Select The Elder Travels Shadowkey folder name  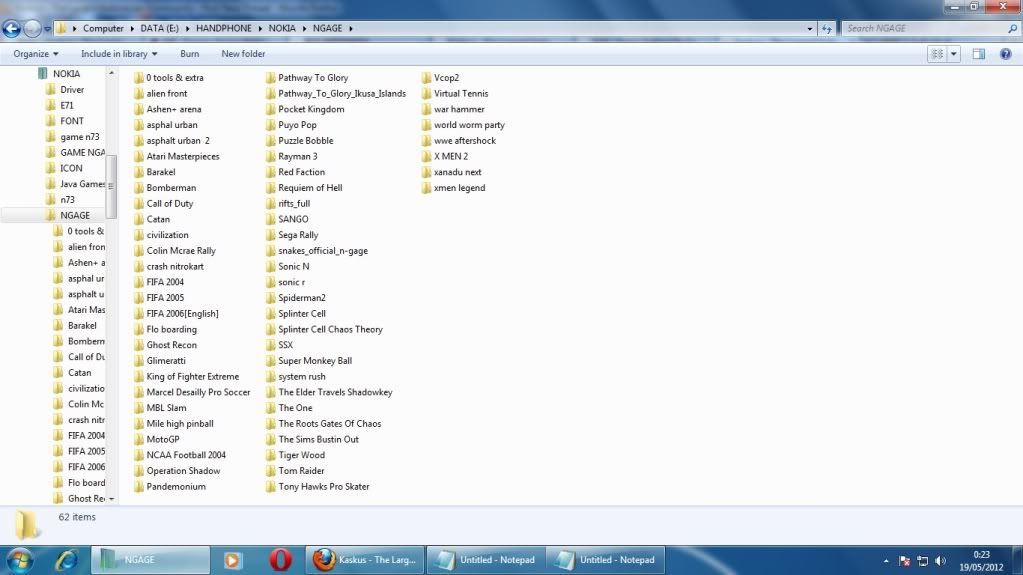click(x=335, y=392)
